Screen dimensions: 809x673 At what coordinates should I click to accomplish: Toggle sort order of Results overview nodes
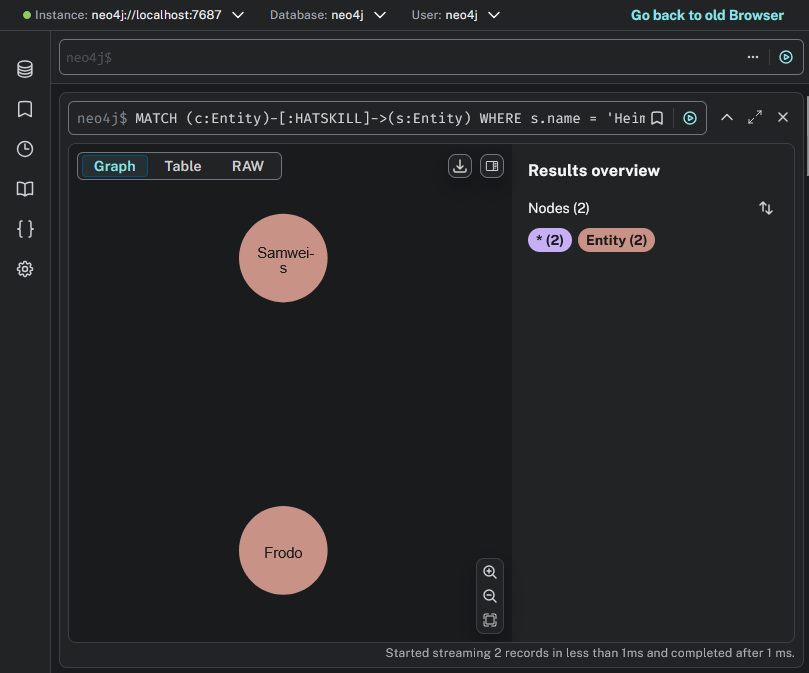(x=766, y=208)
